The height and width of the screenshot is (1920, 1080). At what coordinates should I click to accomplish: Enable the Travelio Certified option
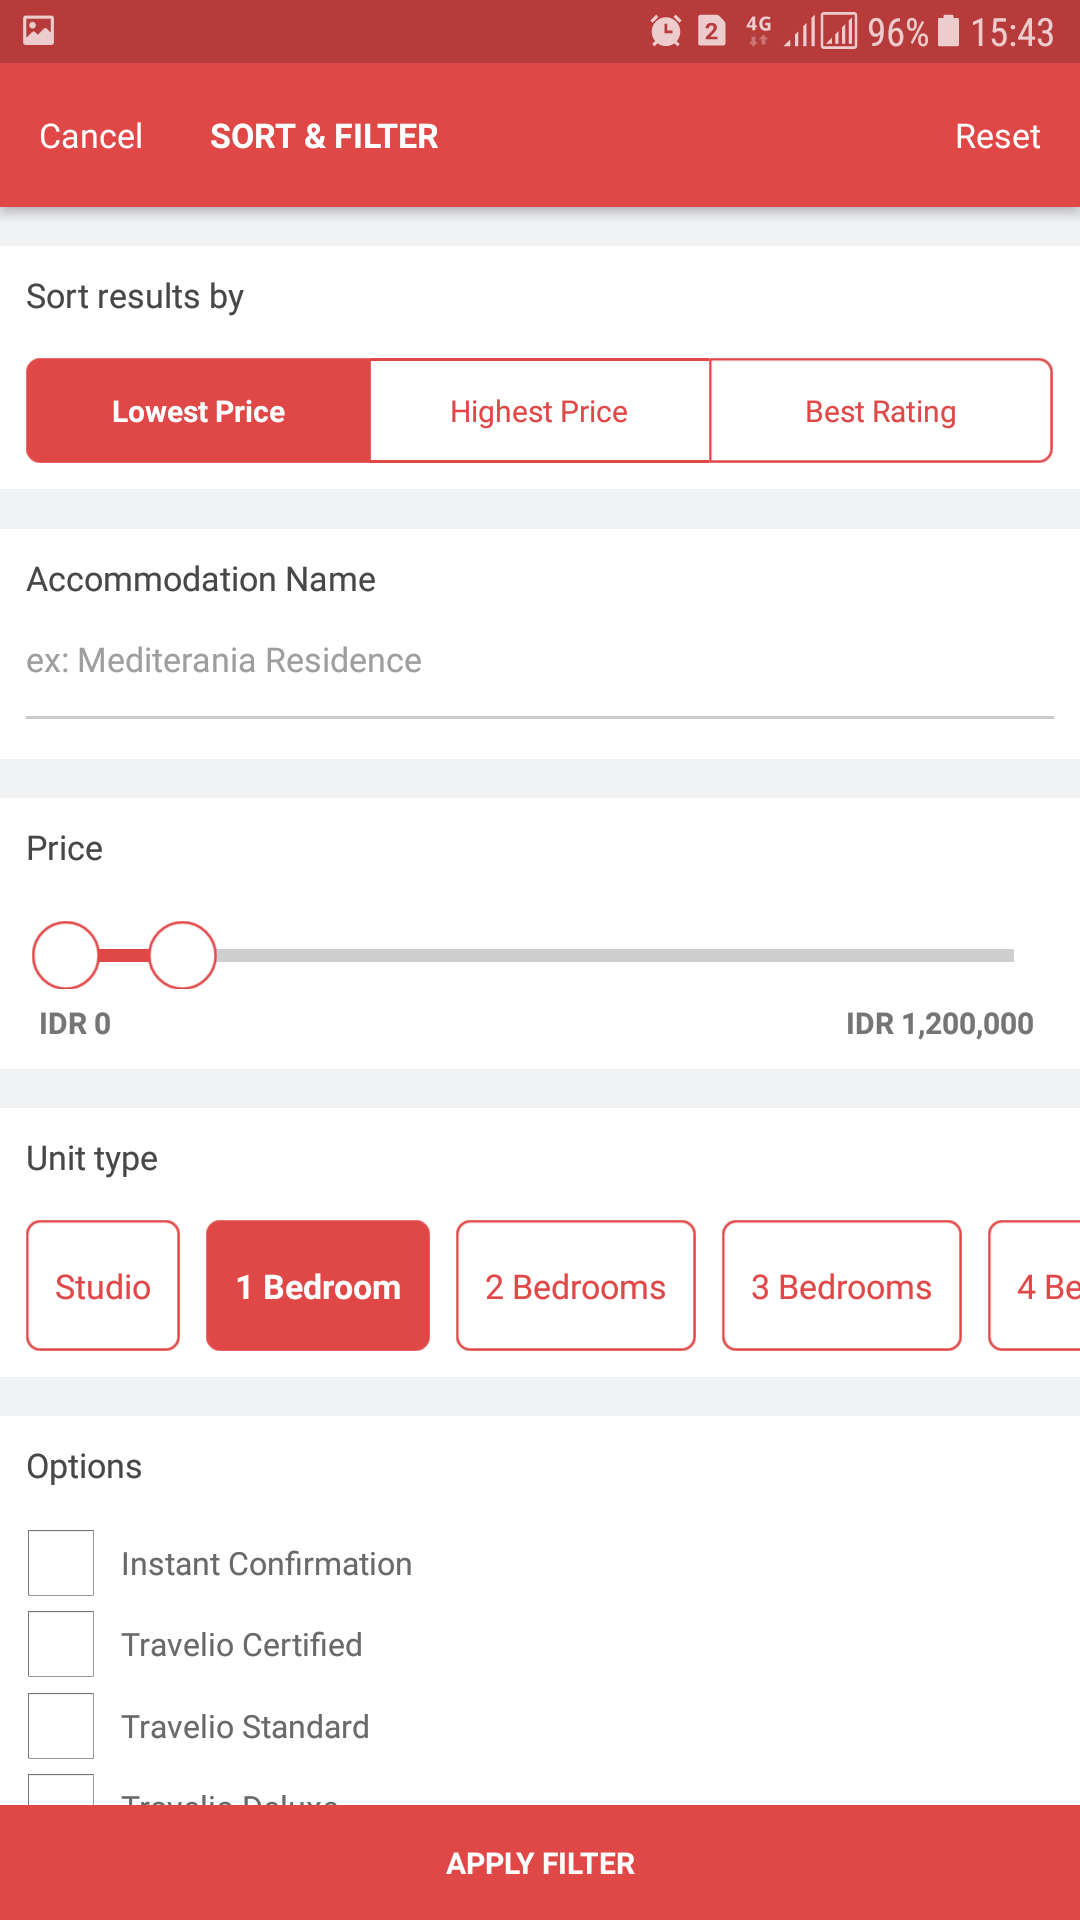(61, 1644)
